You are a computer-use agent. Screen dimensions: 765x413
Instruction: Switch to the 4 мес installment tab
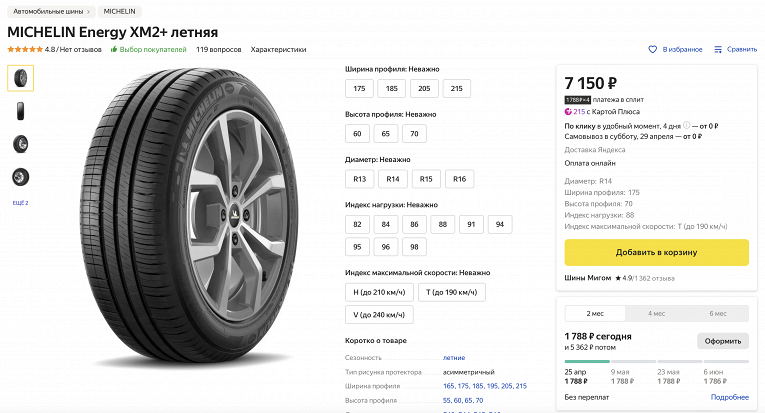[x=656, y=314]
